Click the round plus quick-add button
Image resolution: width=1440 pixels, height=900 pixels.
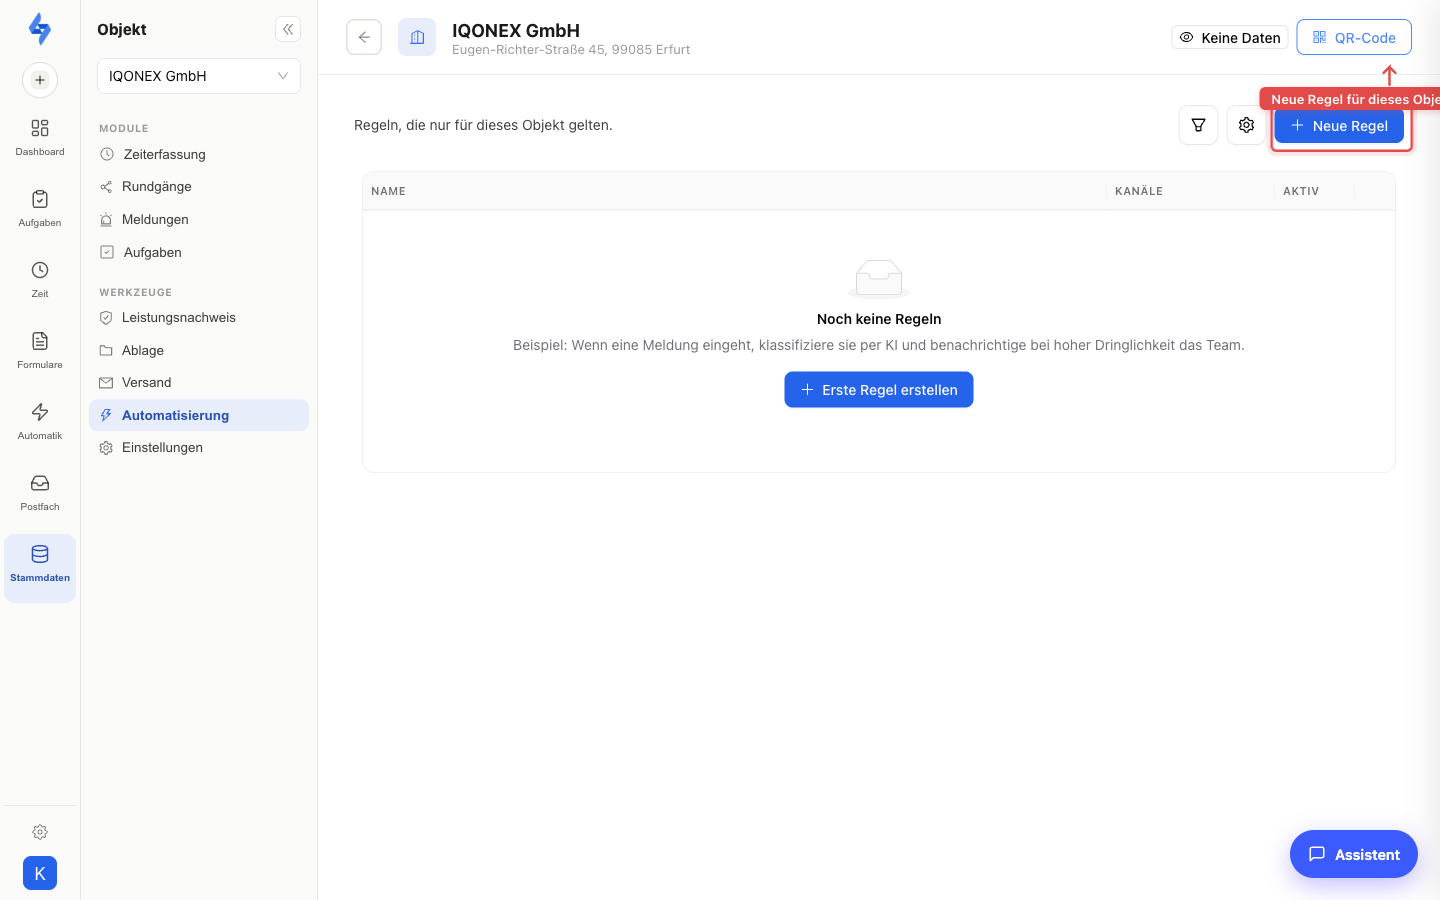tap(40, 80)
